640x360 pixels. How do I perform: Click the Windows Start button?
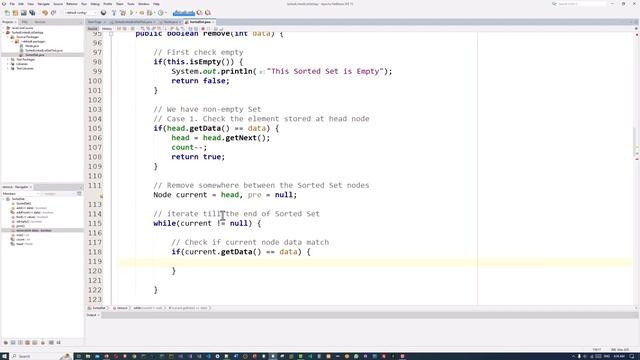4,356
